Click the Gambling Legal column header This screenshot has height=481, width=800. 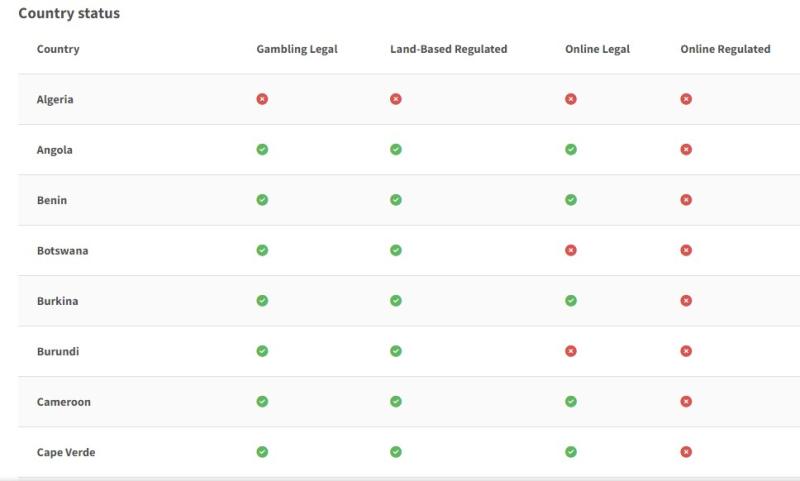297,49
